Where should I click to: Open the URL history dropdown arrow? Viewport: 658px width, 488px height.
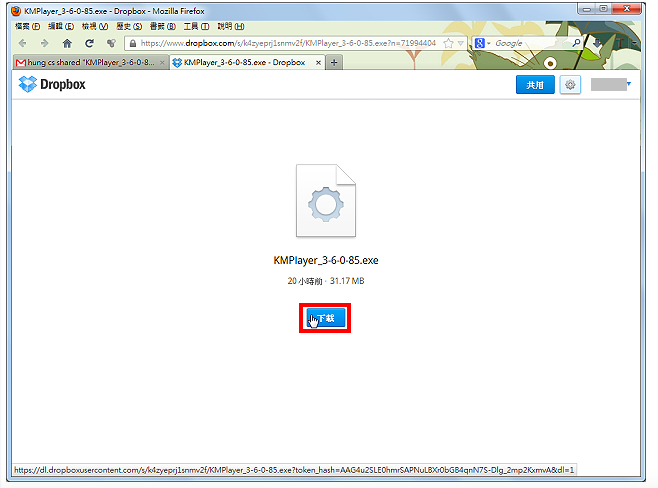[460, 43]
